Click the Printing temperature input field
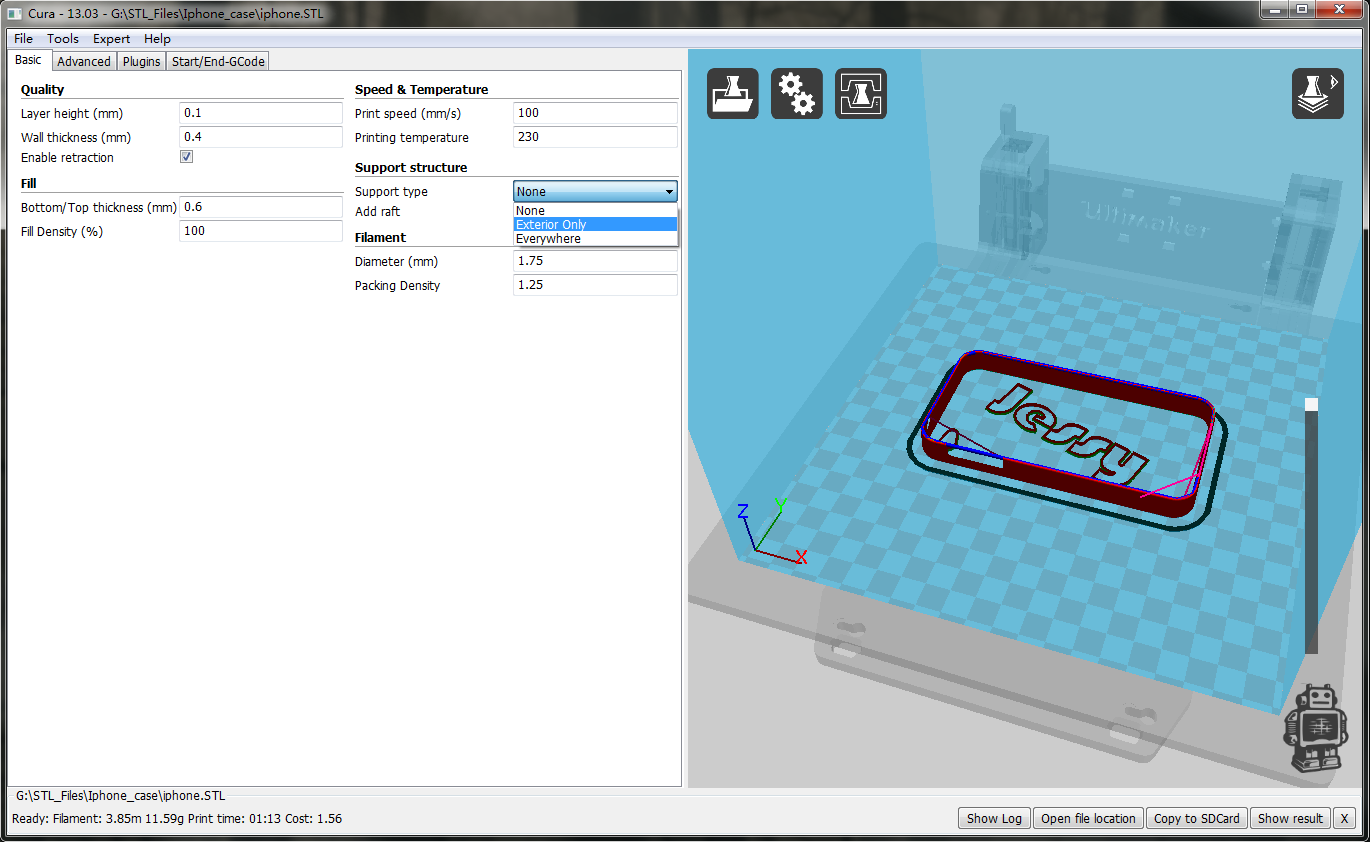Screen dimensions: 1370x842 coord(595,137)
